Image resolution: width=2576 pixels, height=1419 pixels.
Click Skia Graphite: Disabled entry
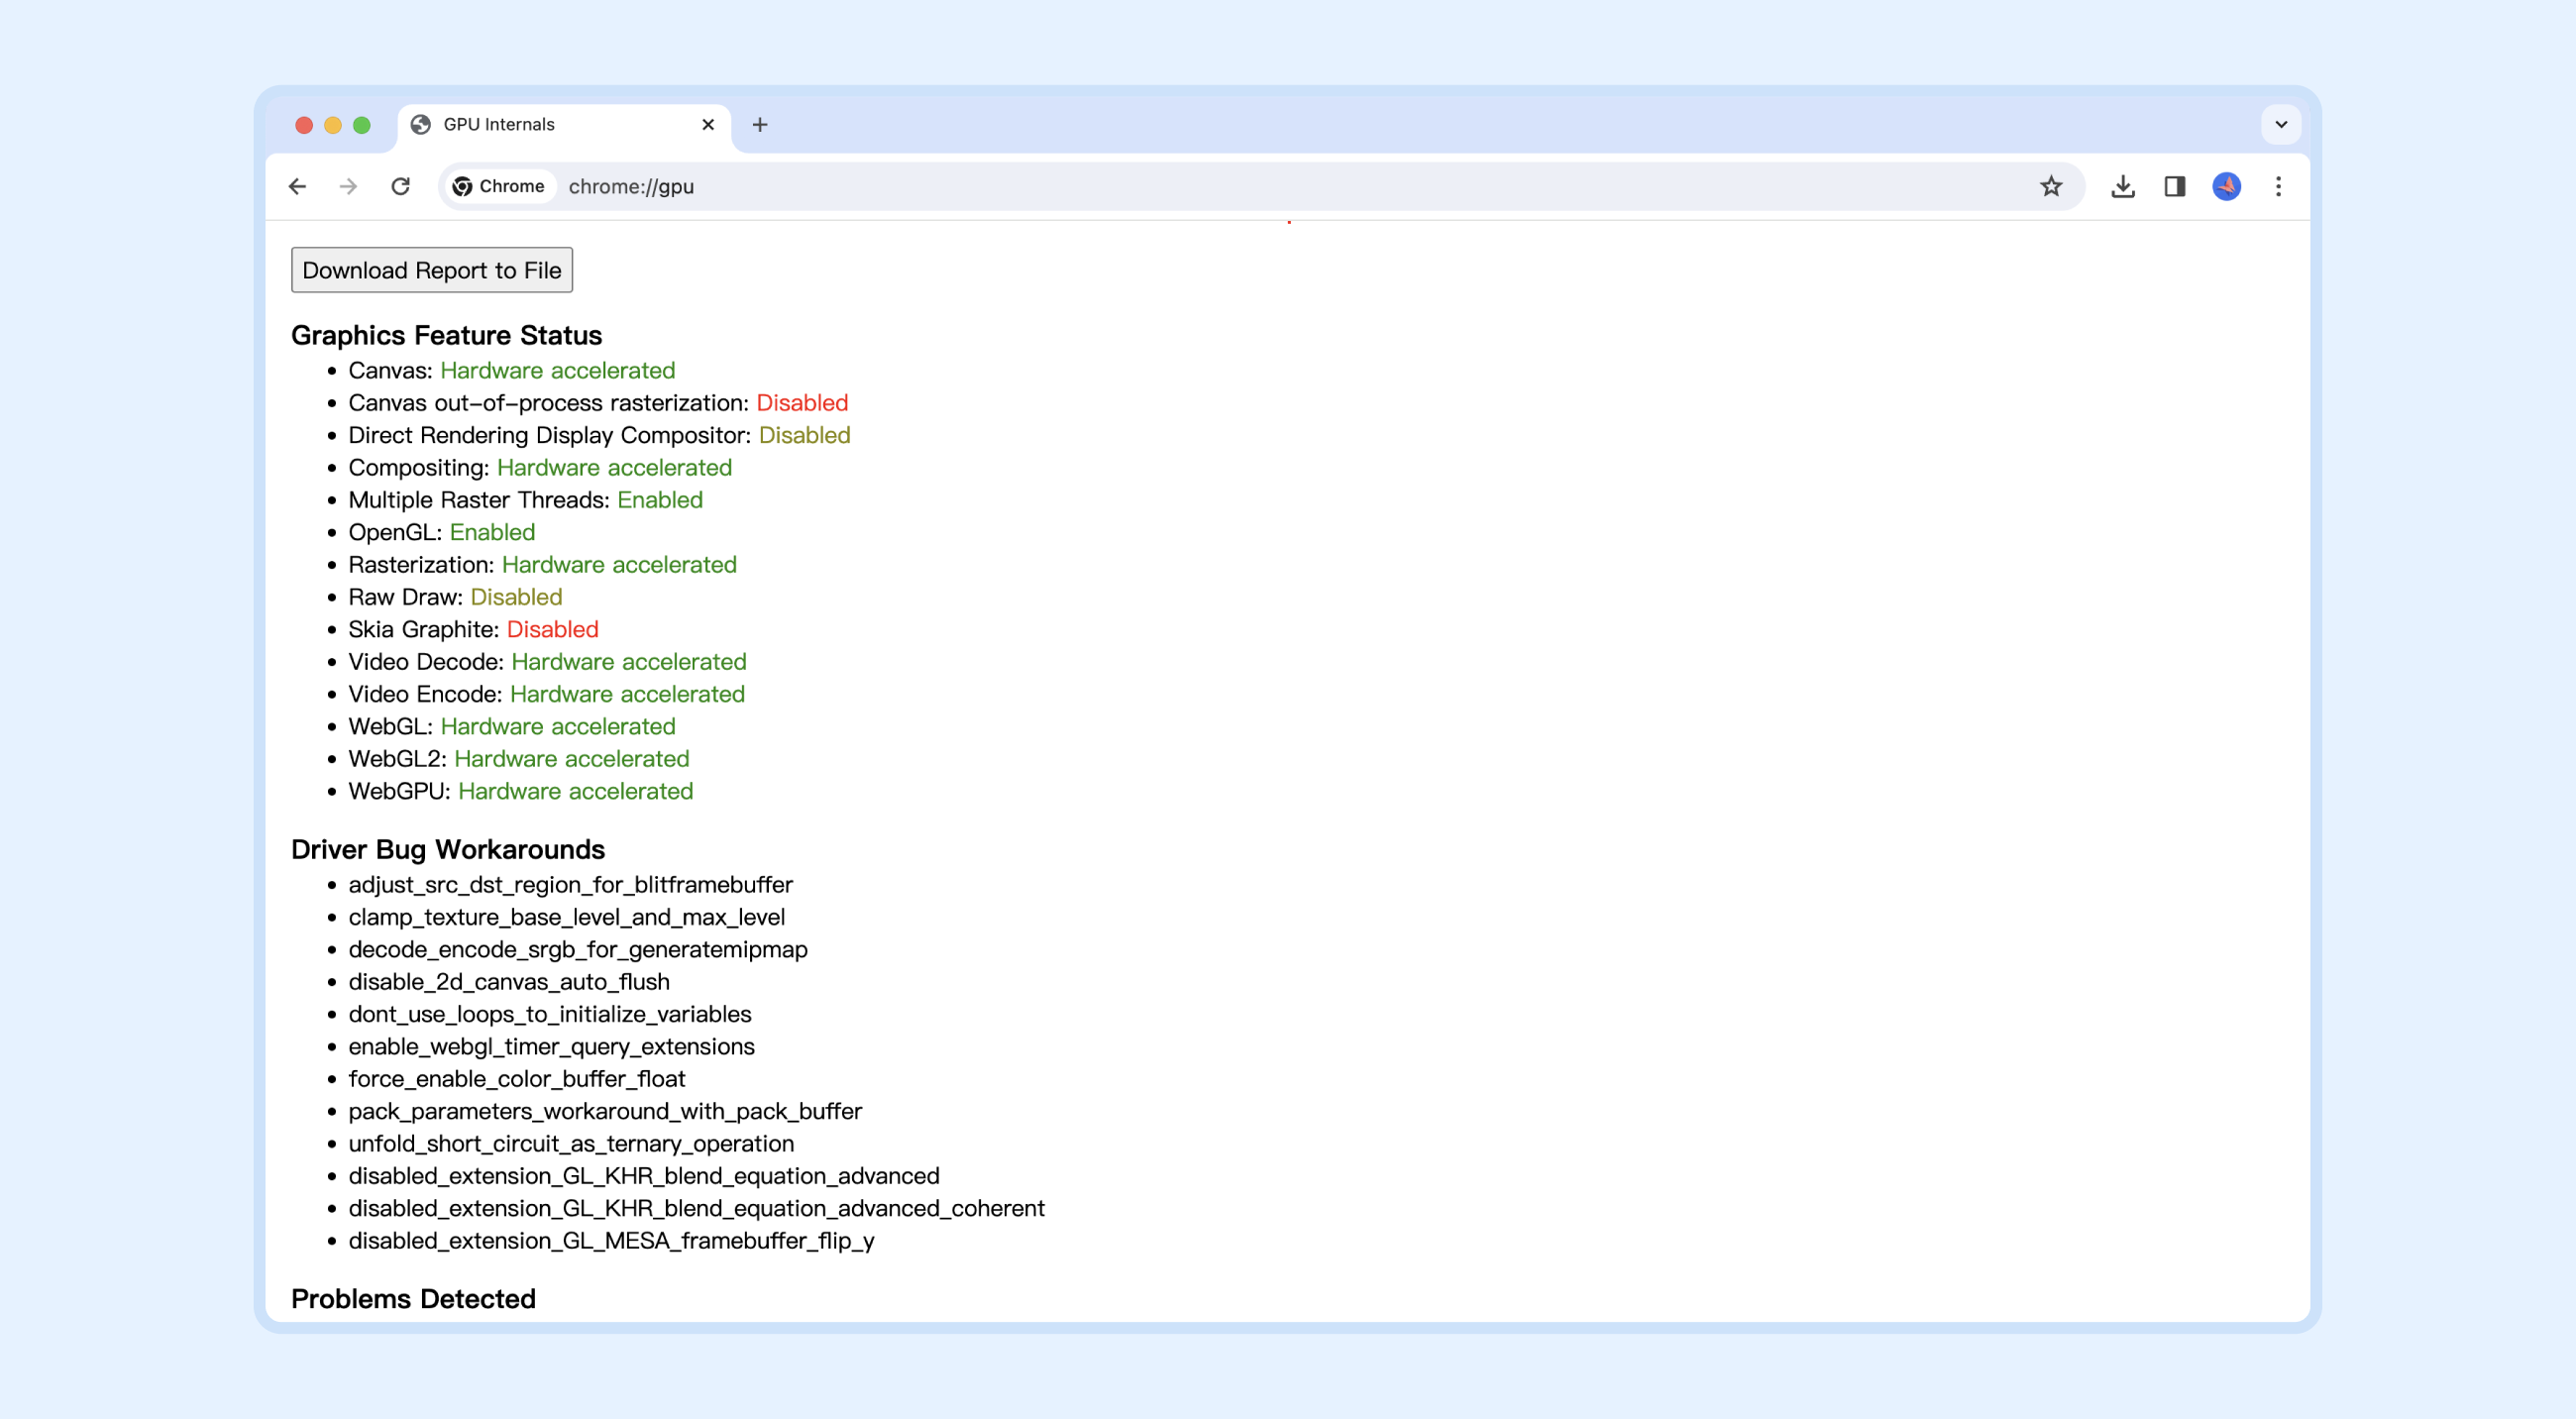(x=473, y=629)
